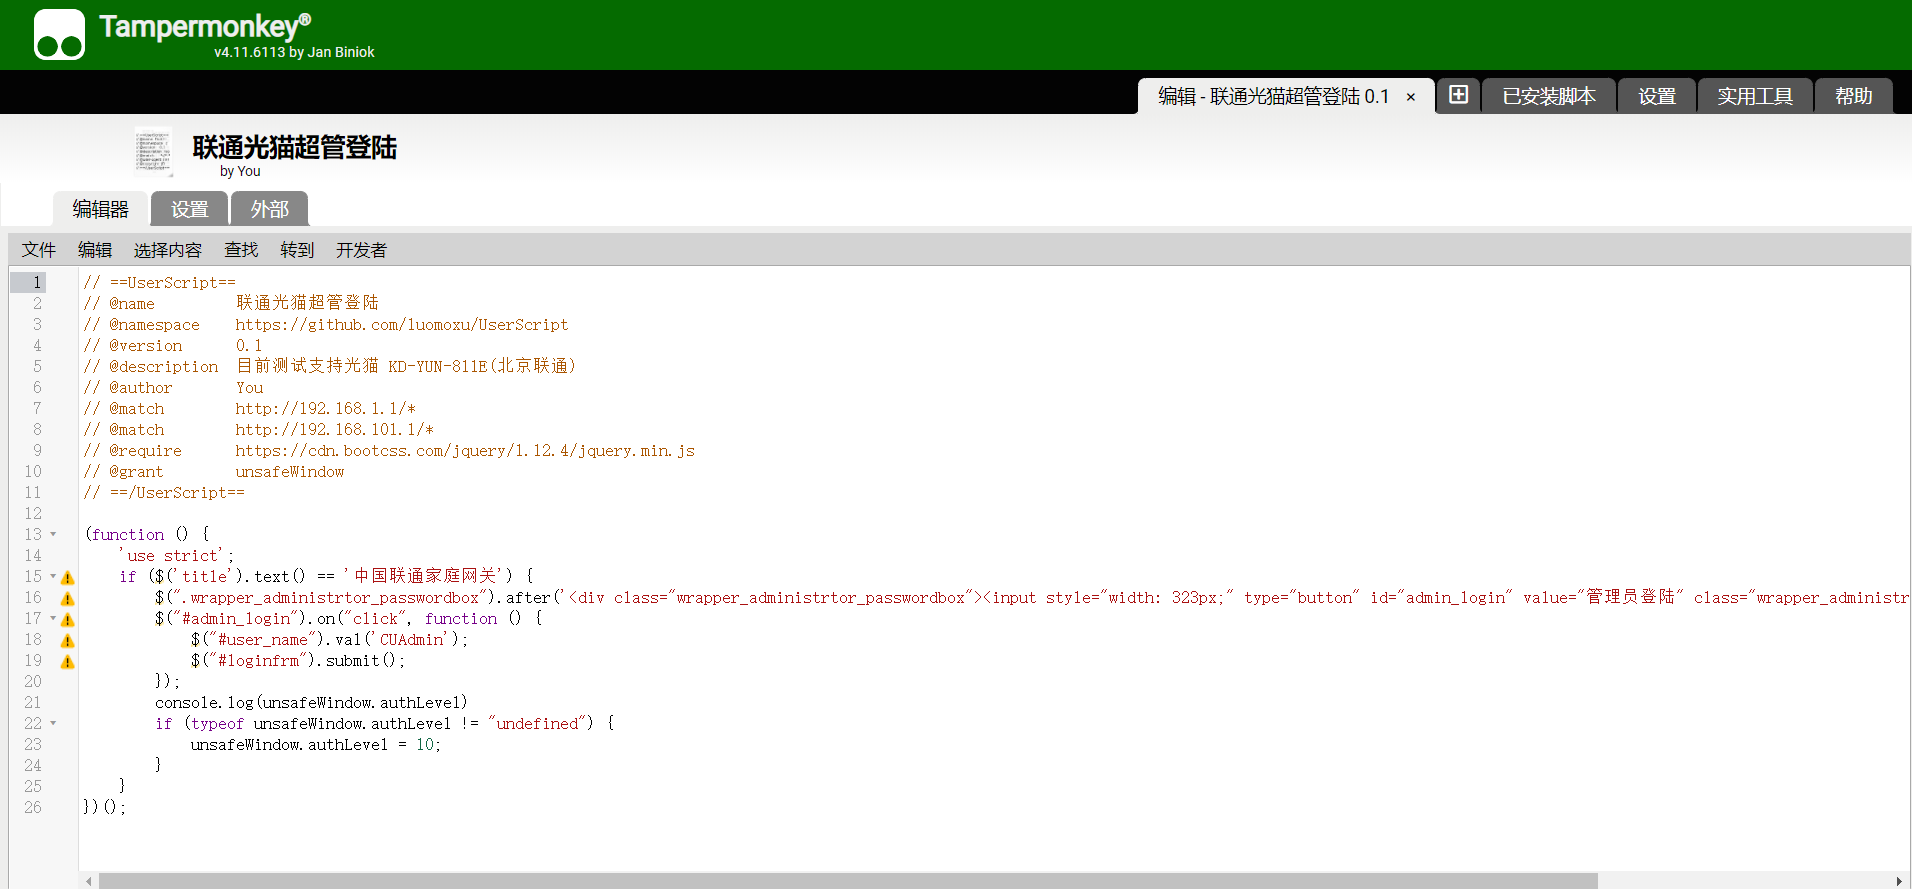Click 'use strict' statement
This screenshot has width=1912, height=889.
[176, 556]
